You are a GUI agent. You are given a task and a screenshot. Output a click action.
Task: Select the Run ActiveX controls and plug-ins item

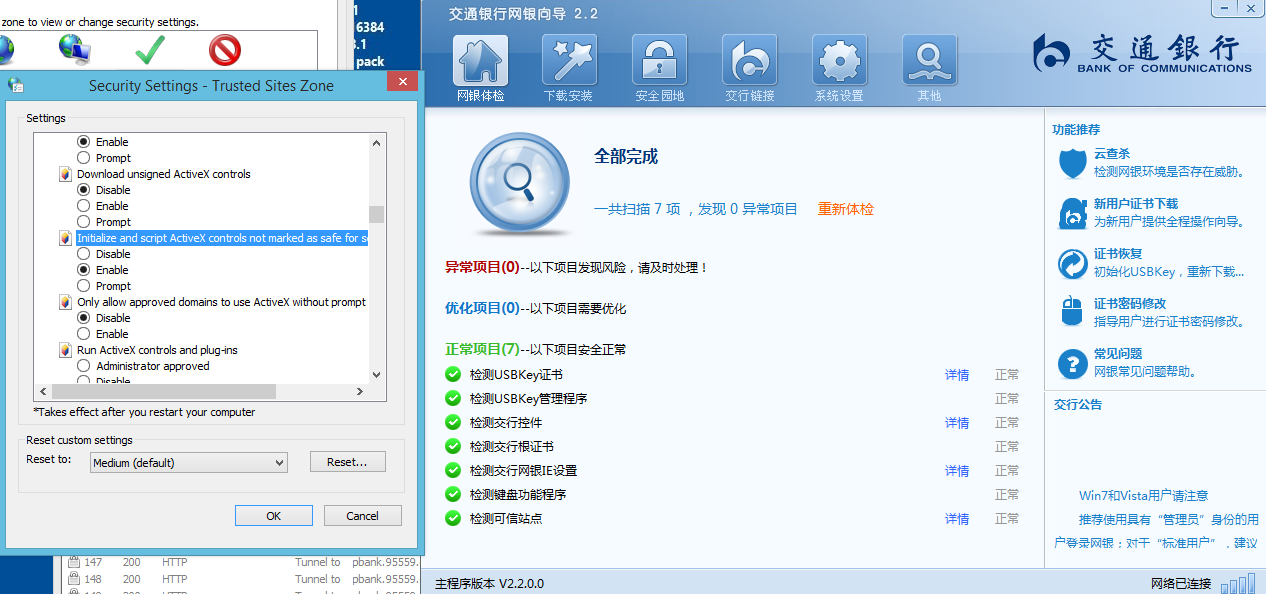tap(157, 350)
